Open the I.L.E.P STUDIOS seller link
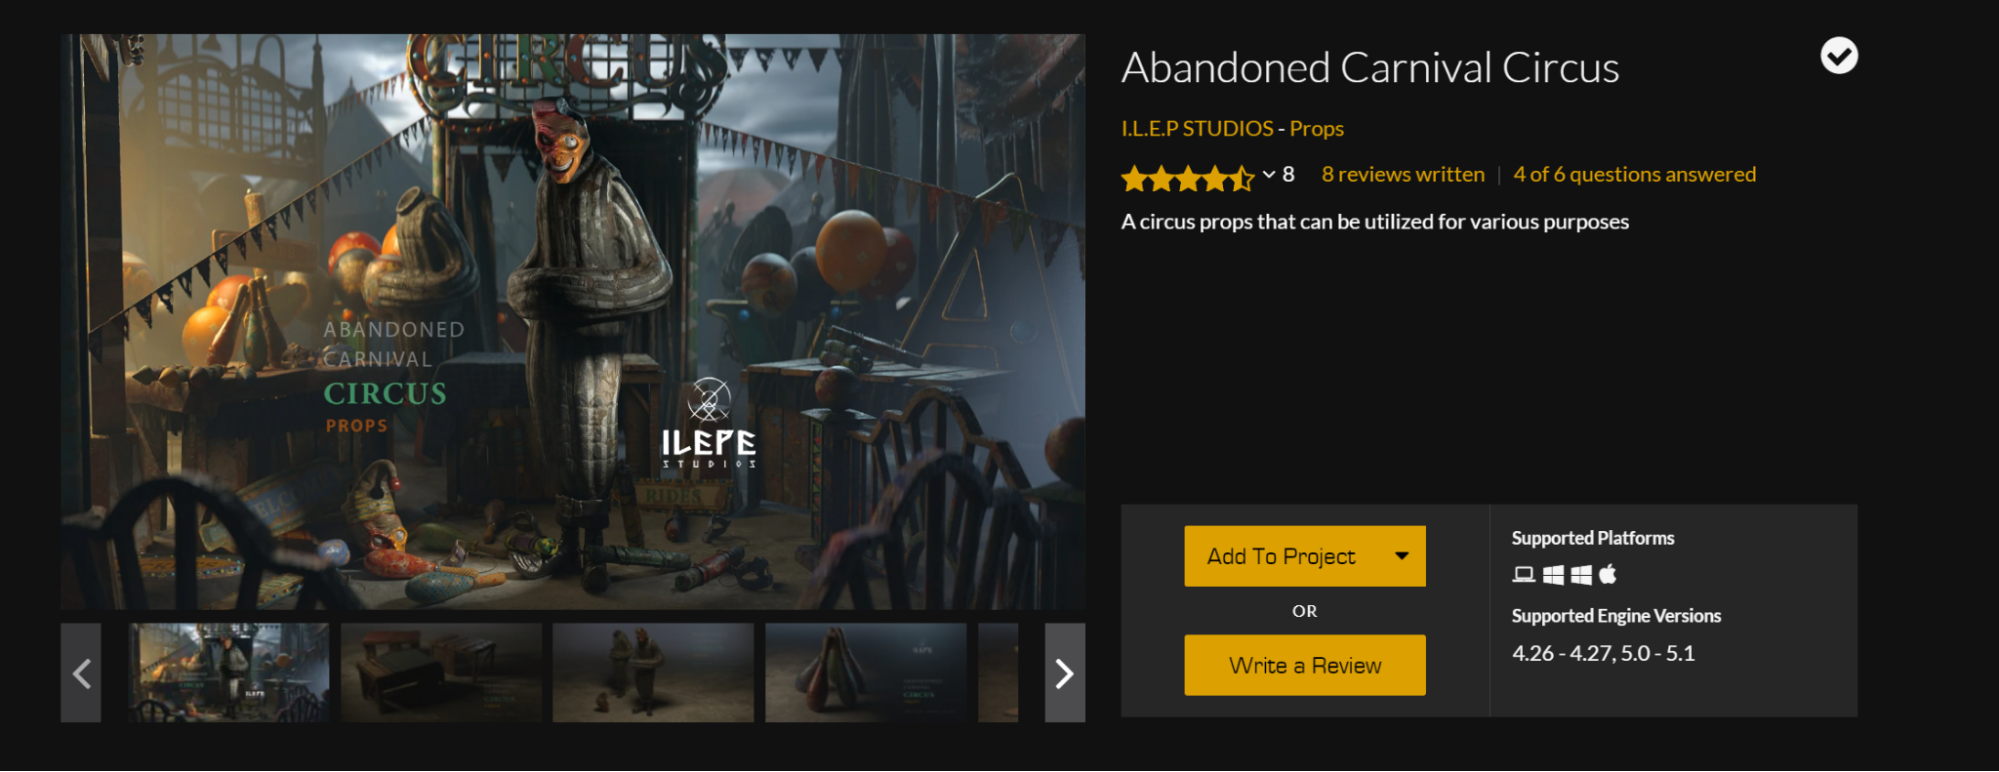Image resolution: width=1999 pixels, height=772 pixels. tap(1197, 129)
